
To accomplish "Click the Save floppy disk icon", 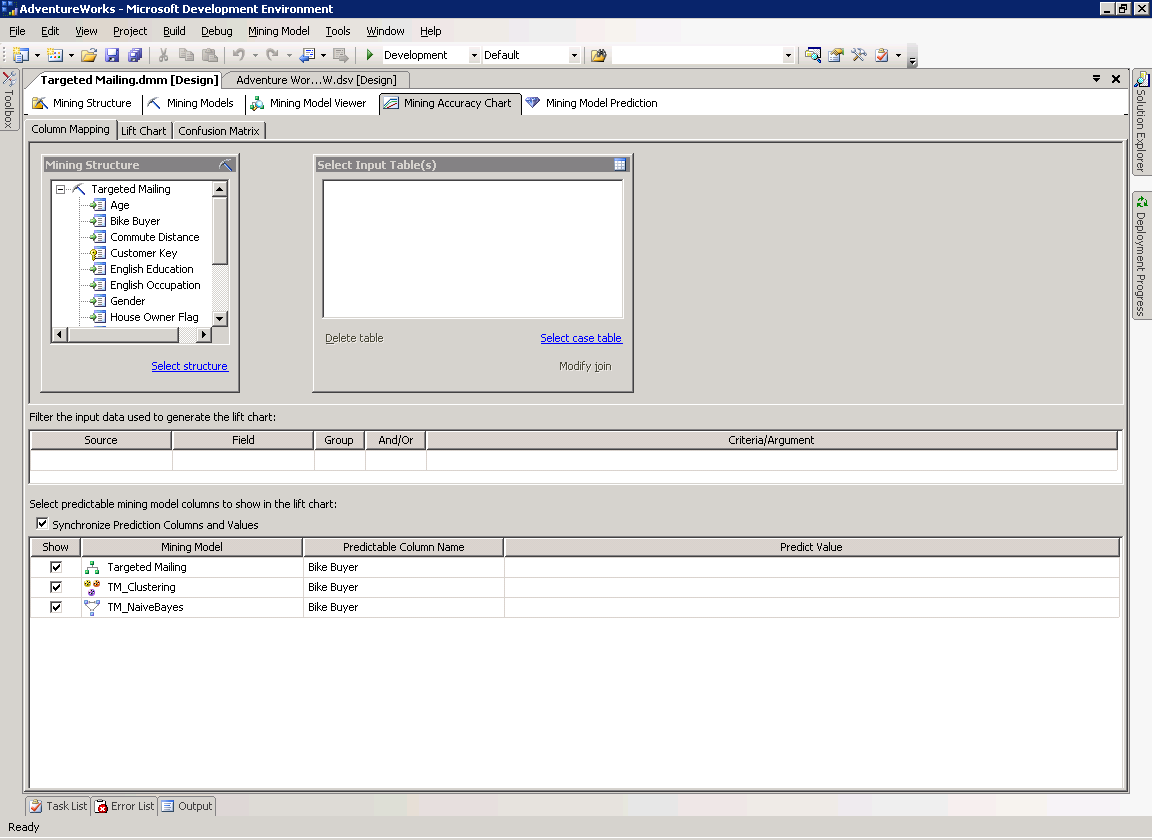I will [112, 55].
